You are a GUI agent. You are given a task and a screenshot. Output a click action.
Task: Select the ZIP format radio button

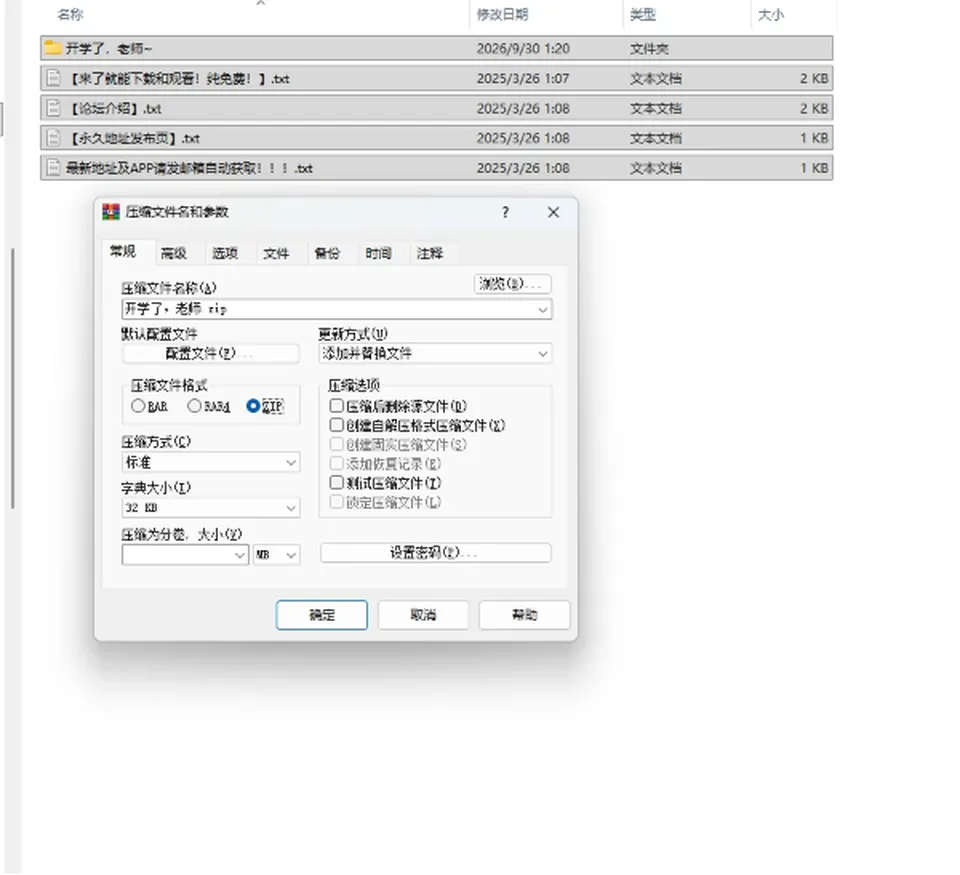(x=253, y=406)
